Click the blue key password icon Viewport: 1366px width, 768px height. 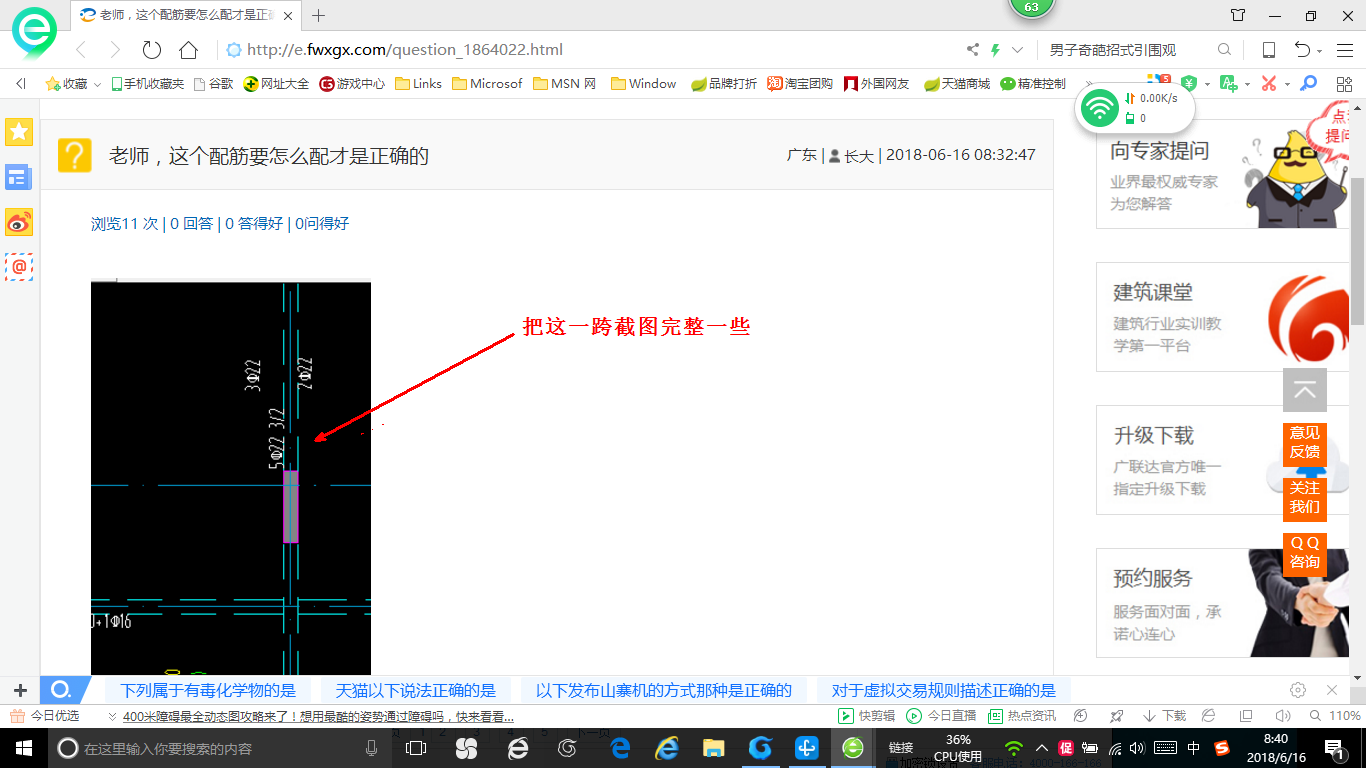point(1308,84)
